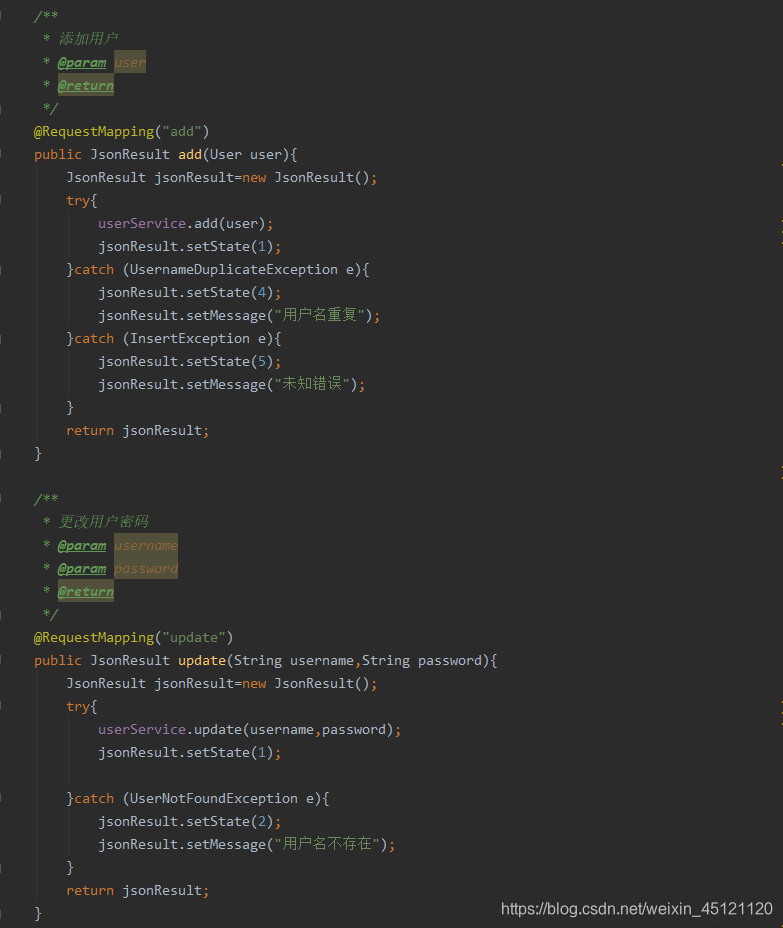Click @return in the 更改用户密码 doc comment
783x928 pixels.
click(85, 591)
